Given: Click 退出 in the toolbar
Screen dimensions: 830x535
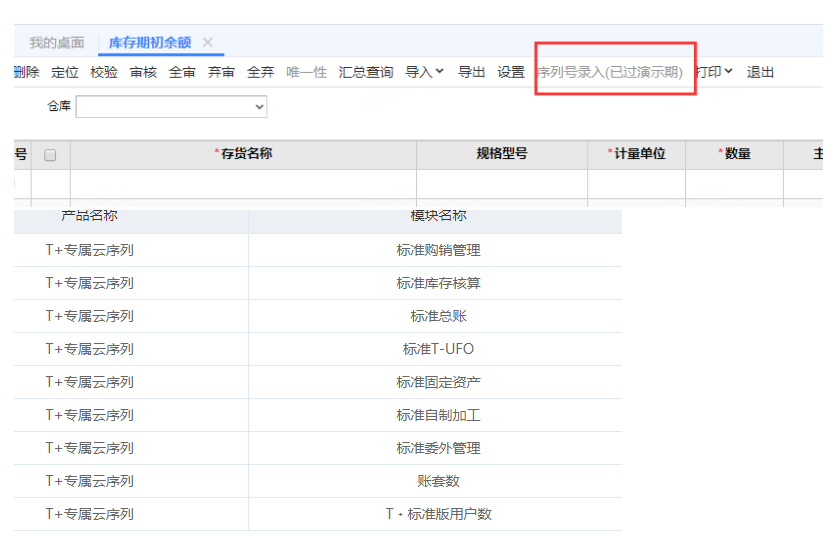Looking at the screenshot, I should tap(760, 72).
